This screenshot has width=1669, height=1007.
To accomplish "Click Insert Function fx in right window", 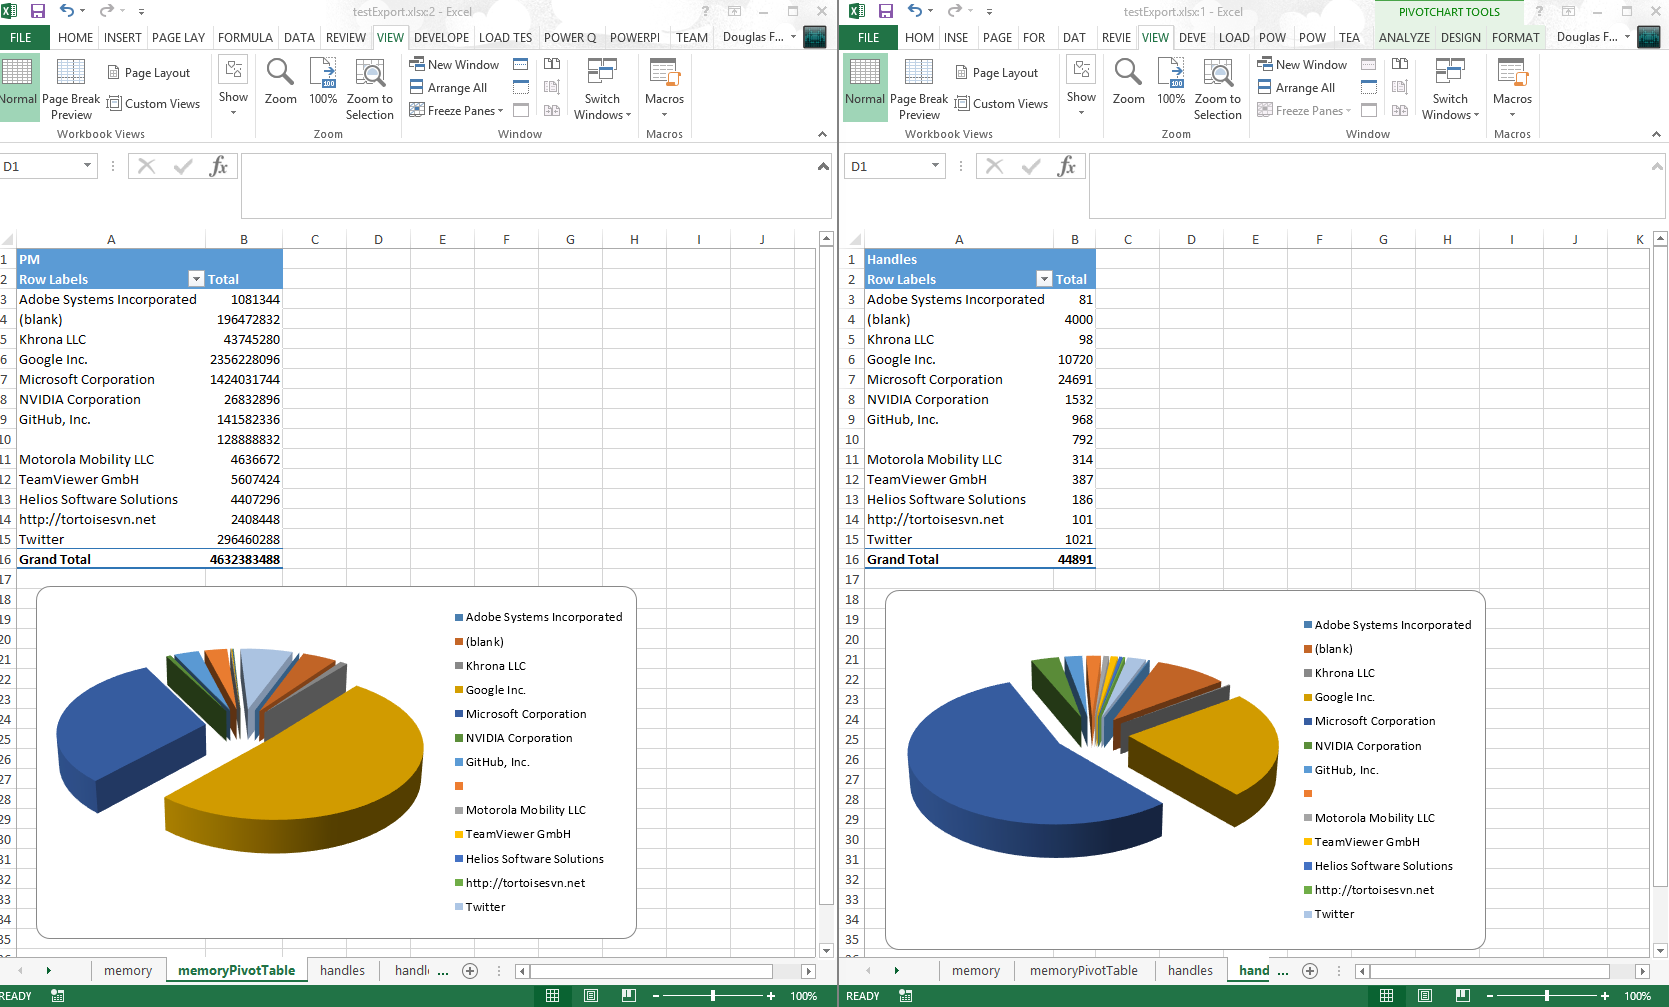I will point(1067,166).
